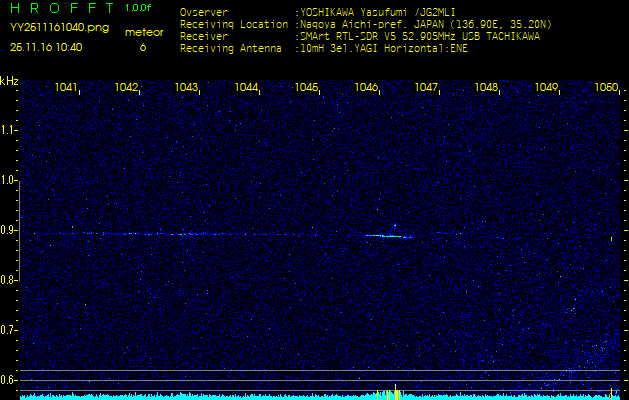Select the 1043 time marker

[x=187, y=88]
